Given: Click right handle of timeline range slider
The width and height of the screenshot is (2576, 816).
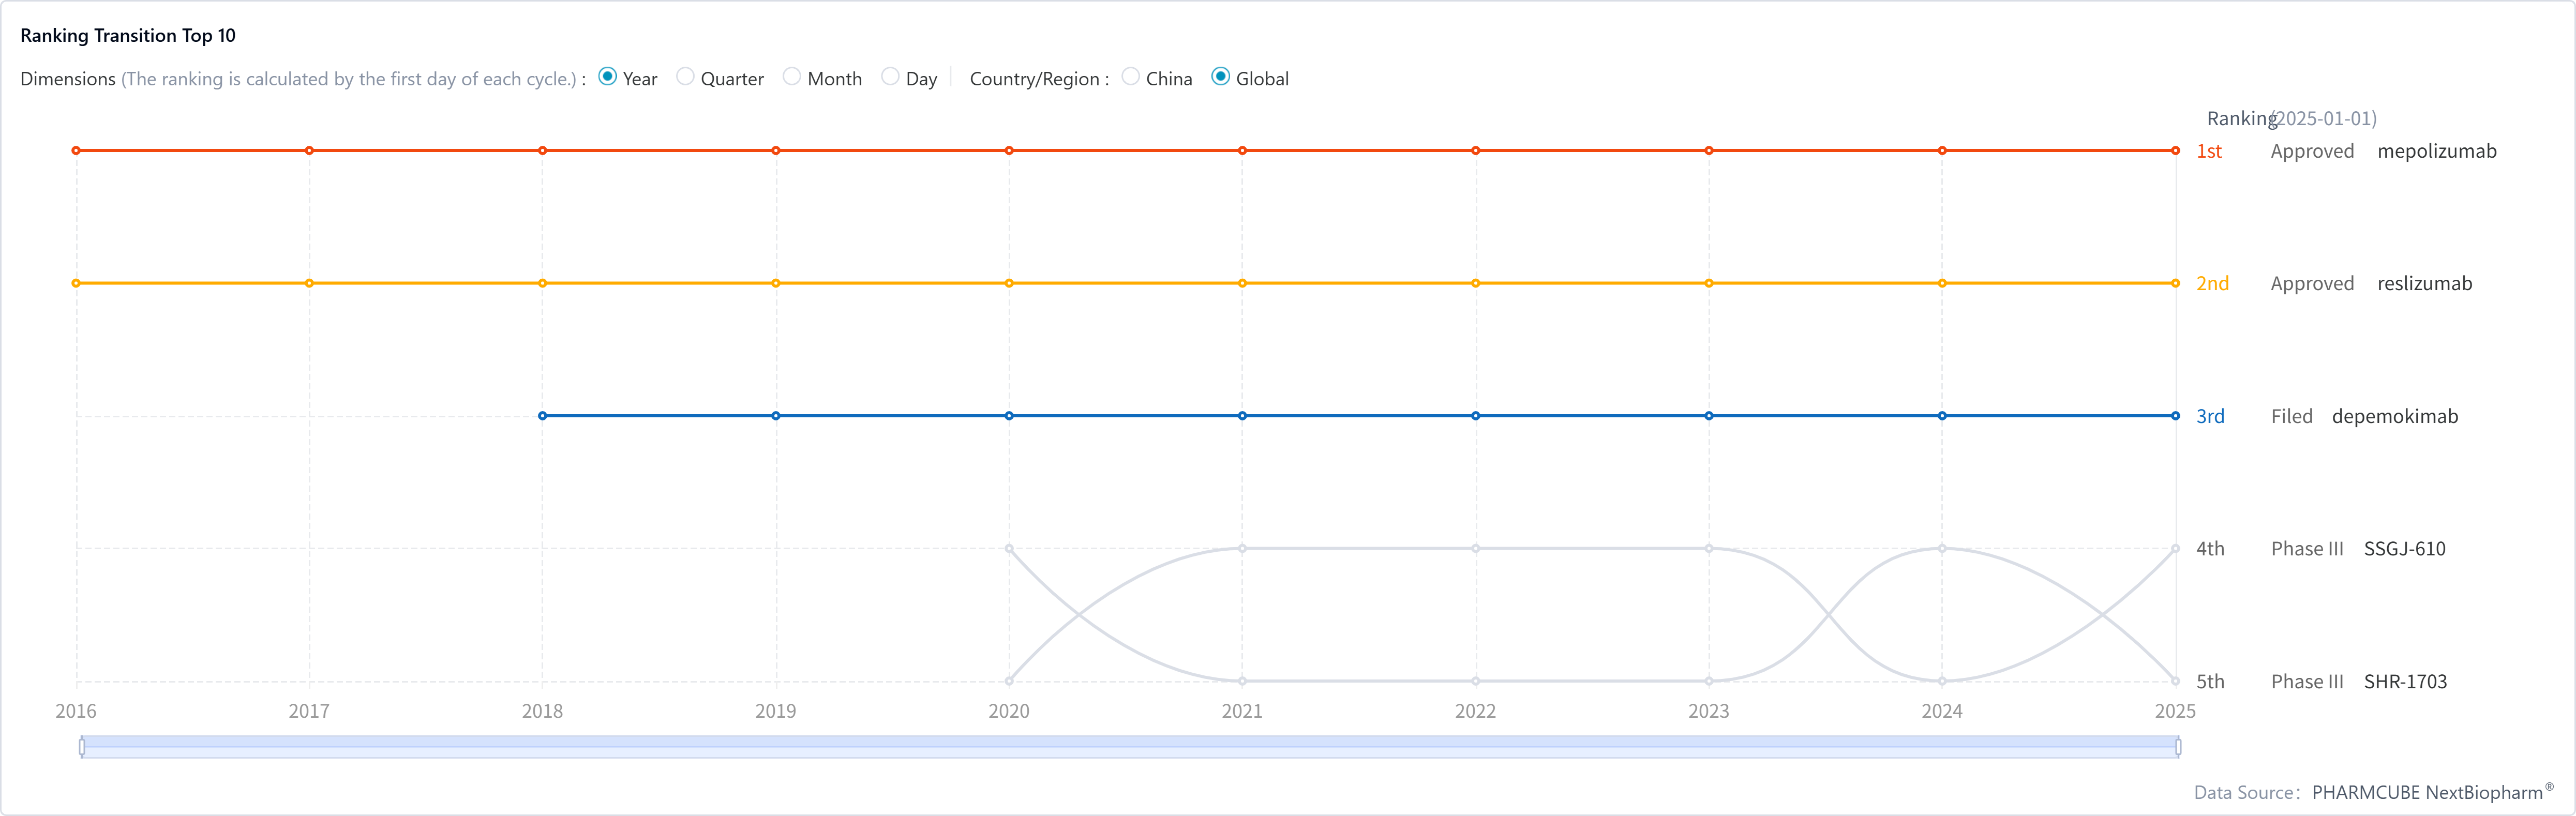Looking at the screenshot, I should coord(2178,746).
